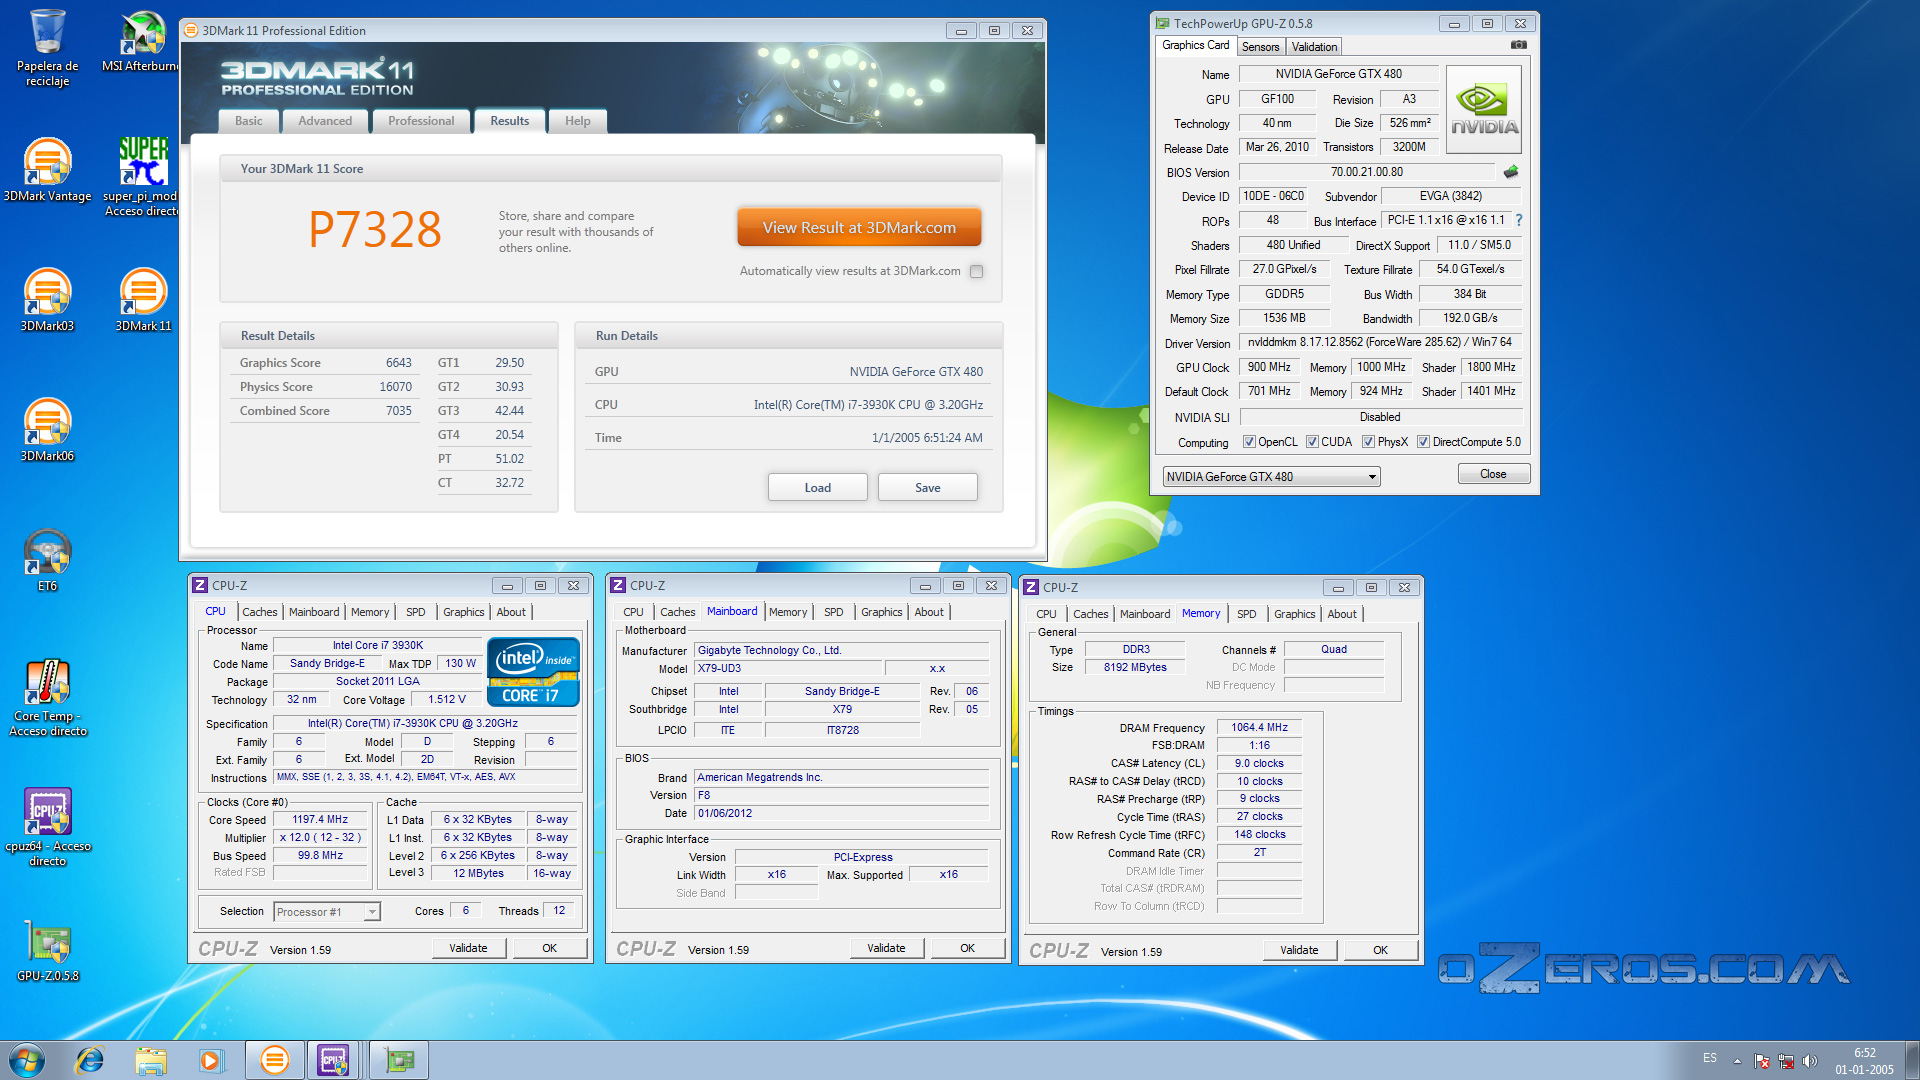Click DRAM Frequency value 1064.4 MHz
This screenshot has height=1080, width=1920.
pyautogui.click(x=1259, y=728)
